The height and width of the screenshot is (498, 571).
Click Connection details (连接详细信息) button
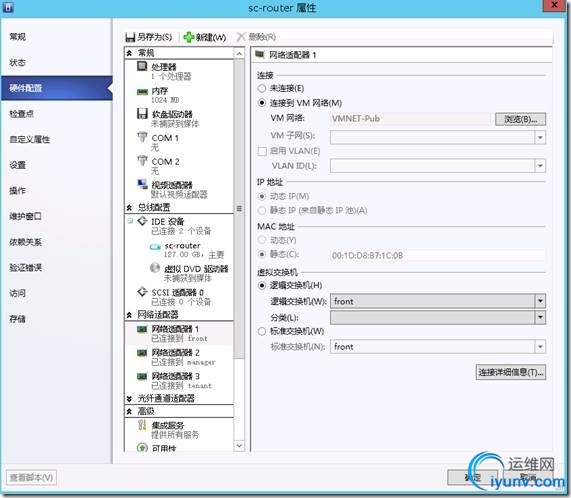tap(511, 372)
